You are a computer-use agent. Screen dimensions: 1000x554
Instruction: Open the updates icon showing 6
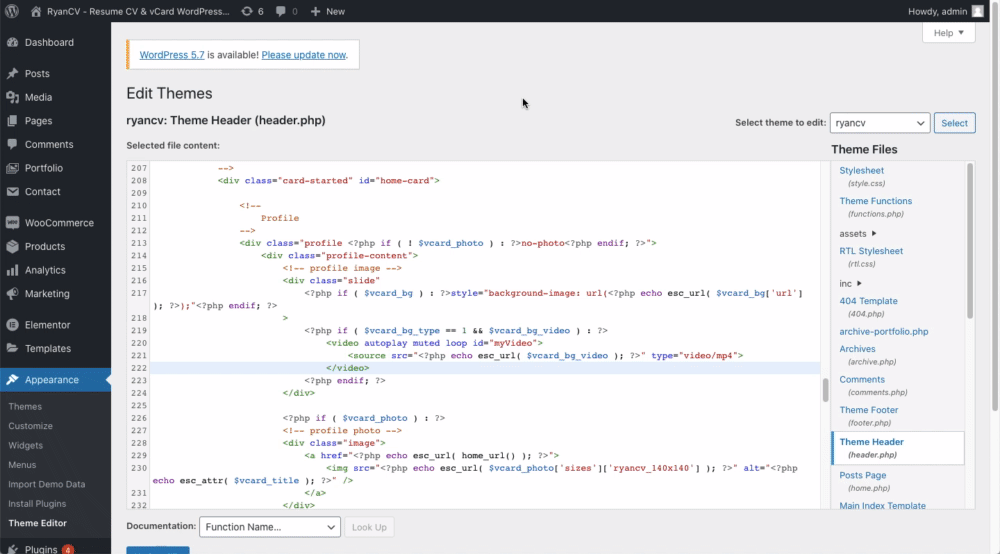(x=247, y=11)
